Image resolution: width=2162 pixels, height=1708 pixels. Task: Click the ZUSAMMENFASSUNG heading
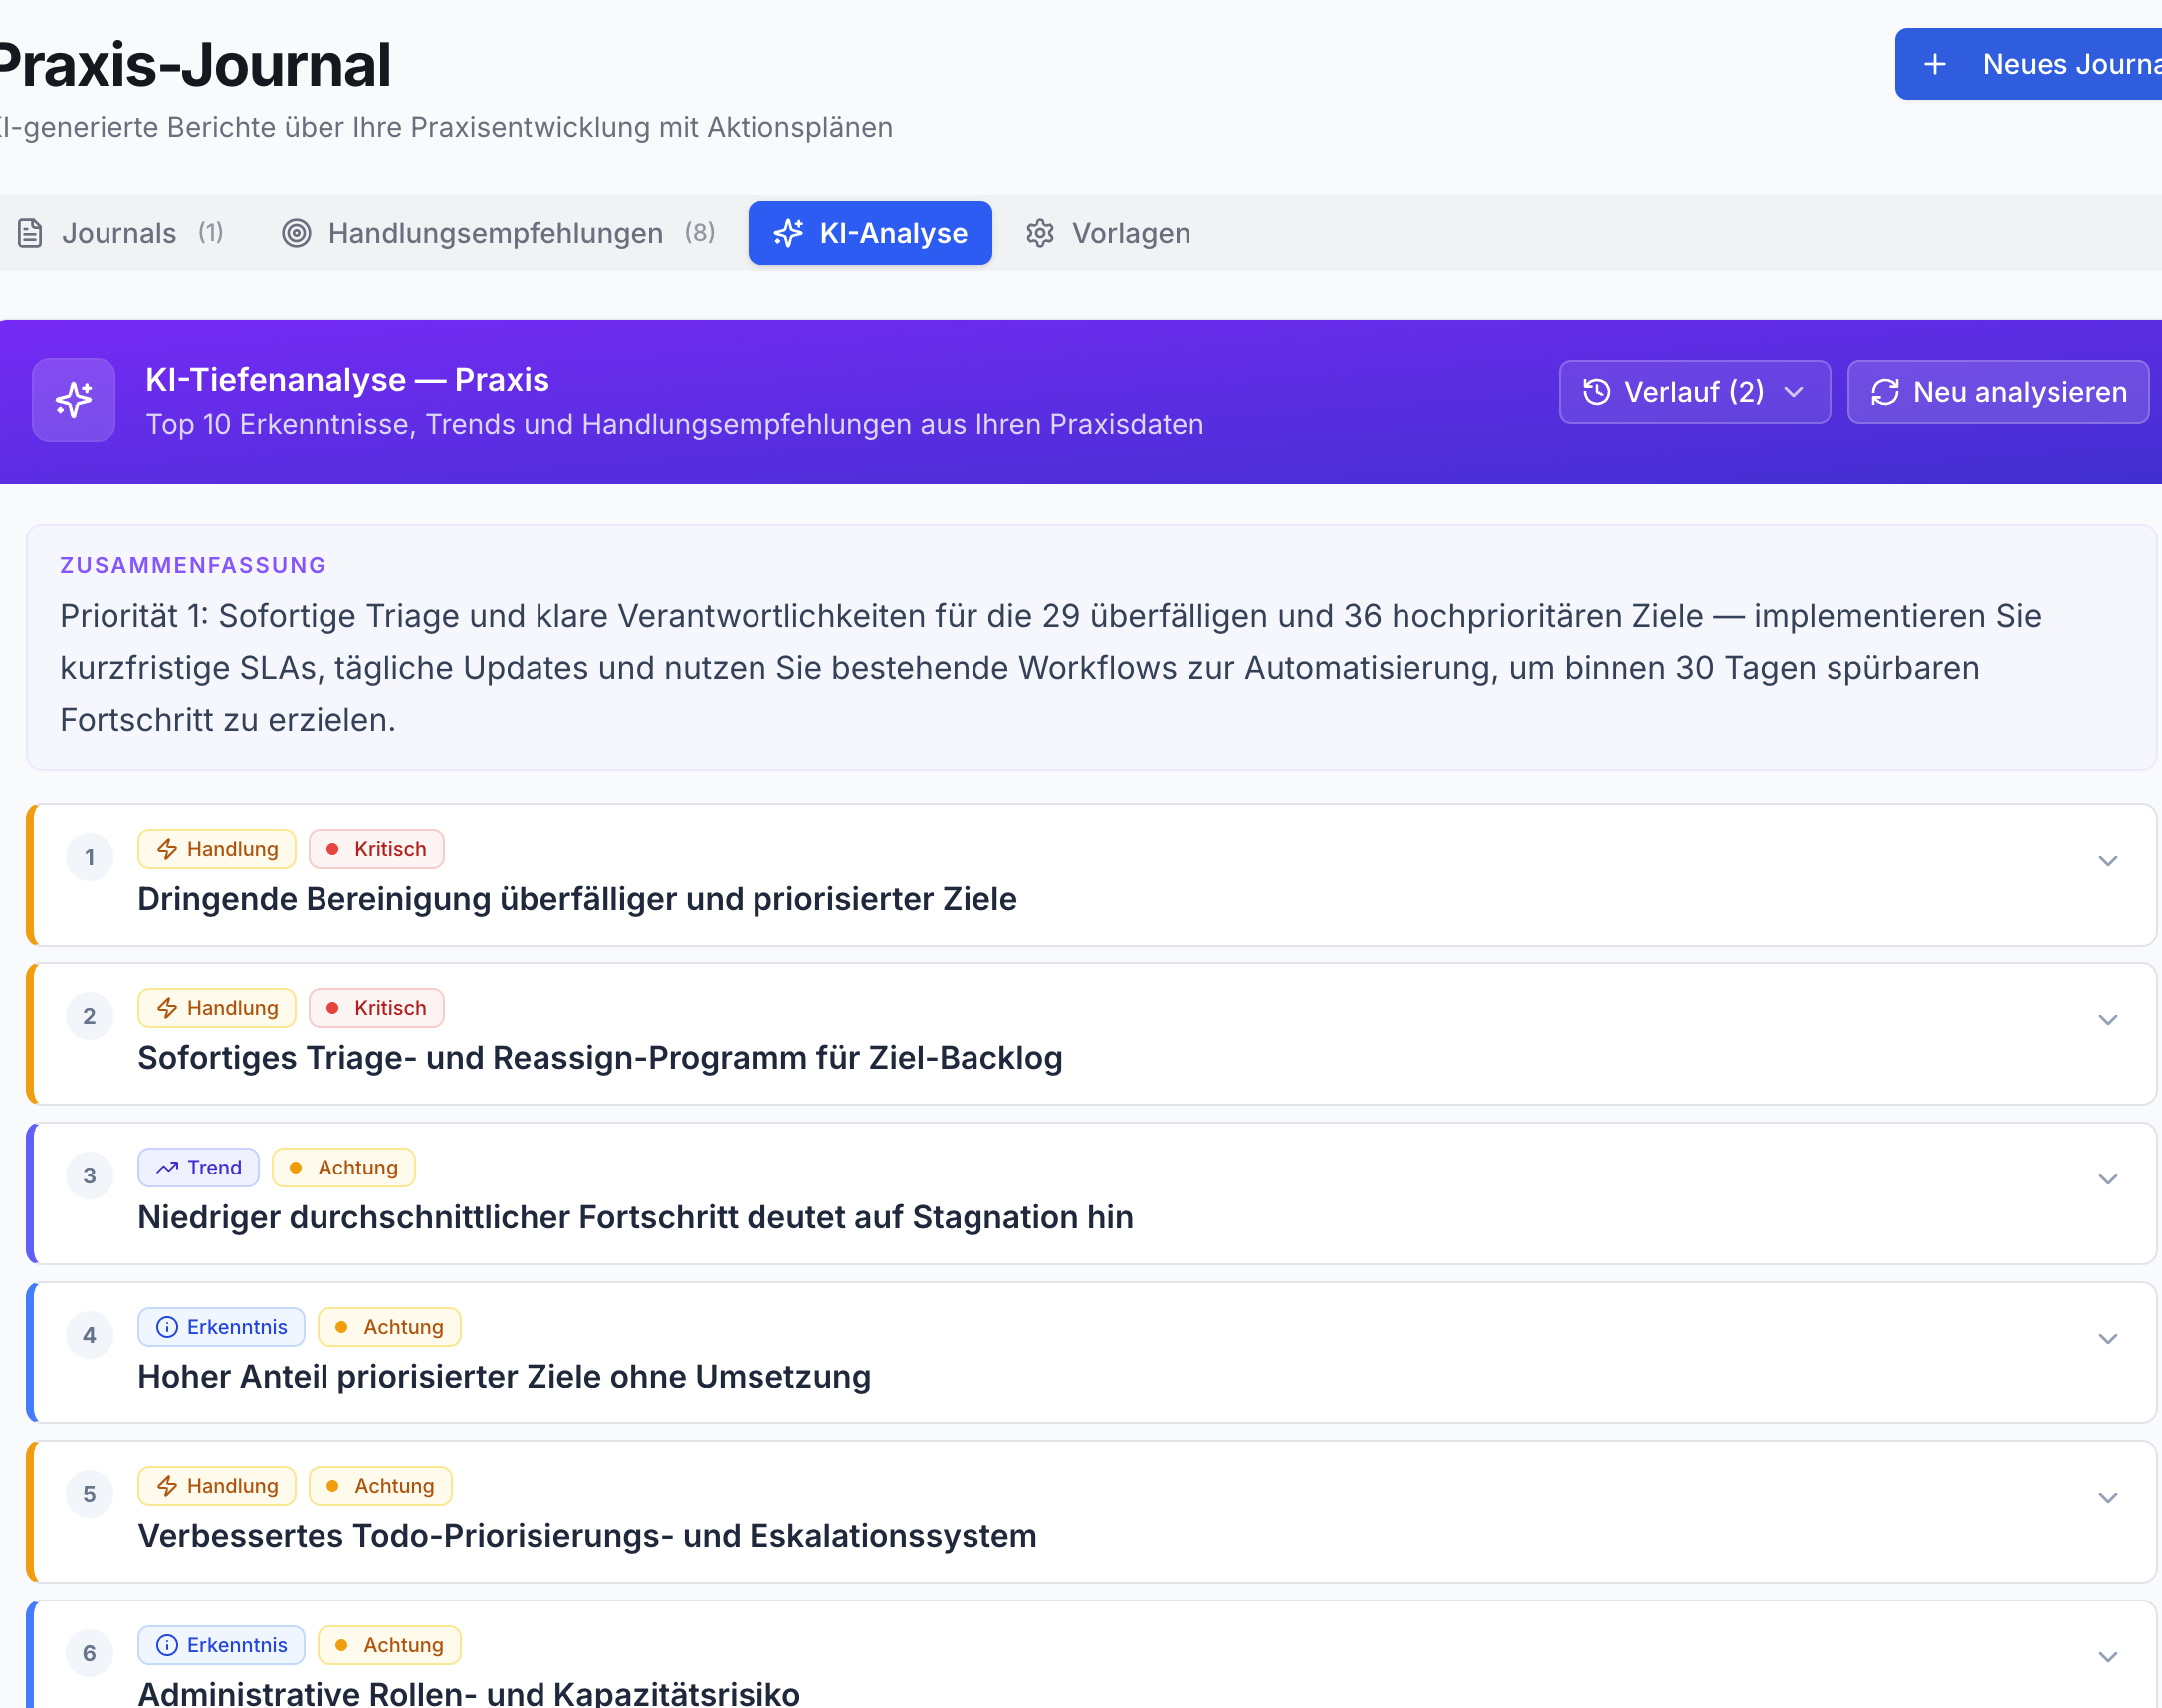[193, 565]
